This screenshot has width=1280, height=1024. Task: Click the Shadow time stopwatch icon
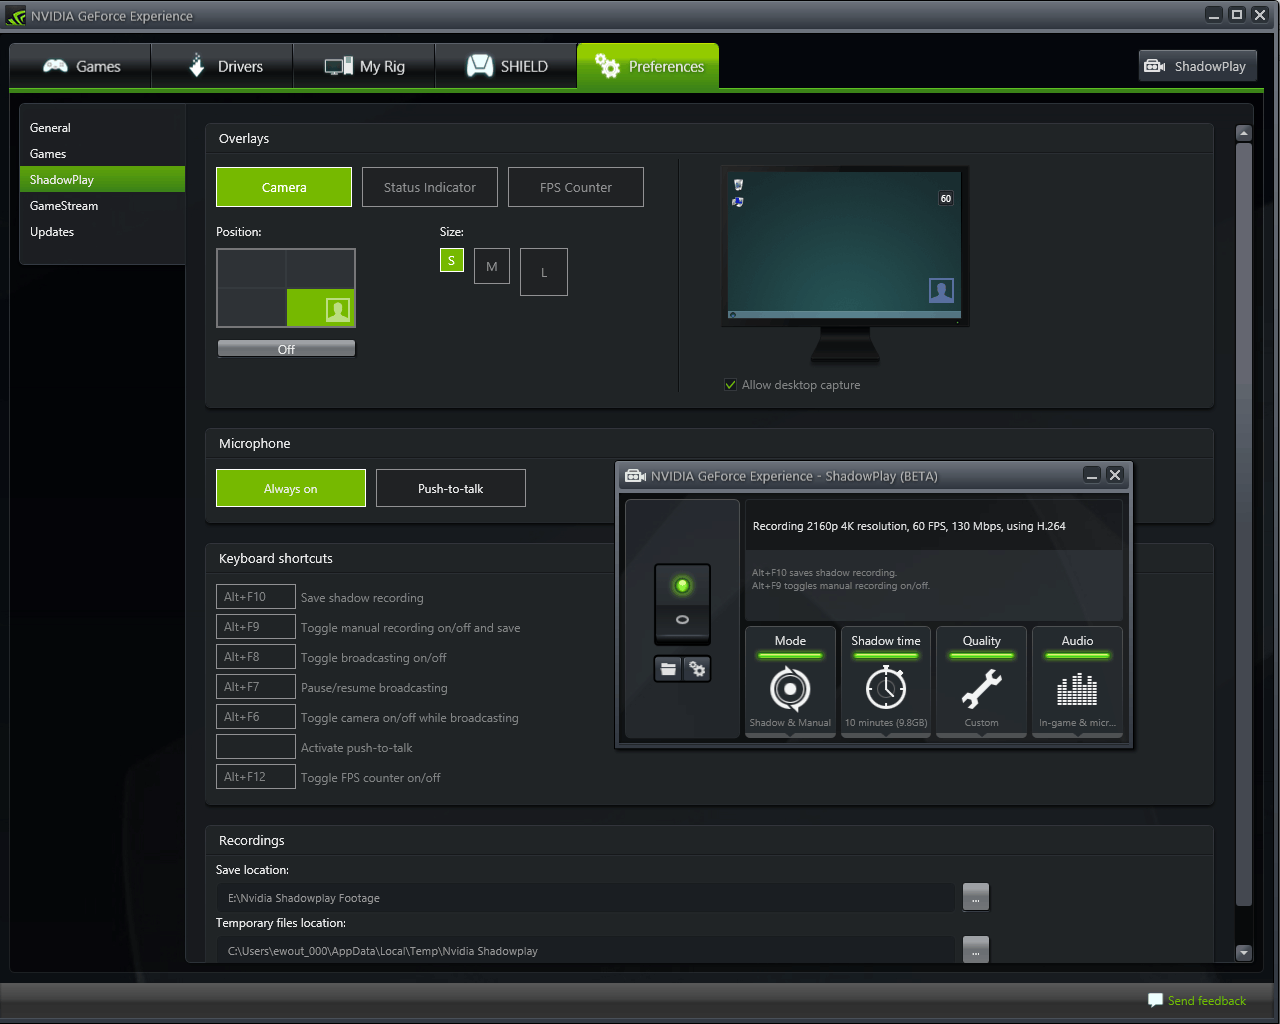886,688
